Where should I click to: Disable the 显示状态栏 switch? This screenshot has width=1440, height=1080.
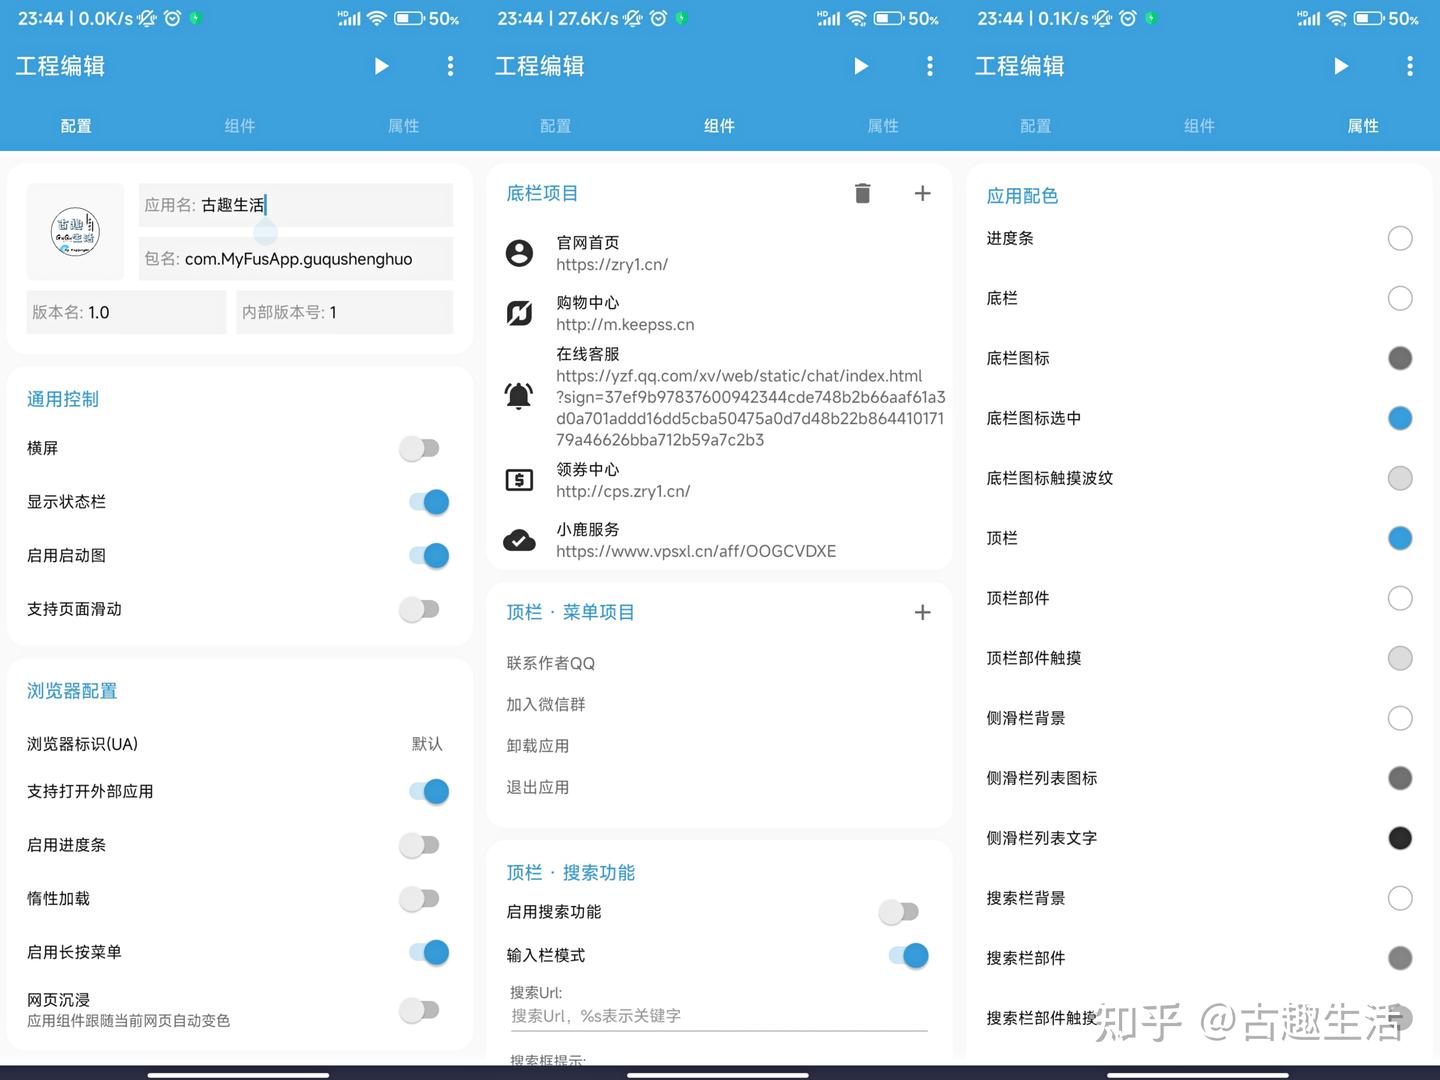point(430,501)
